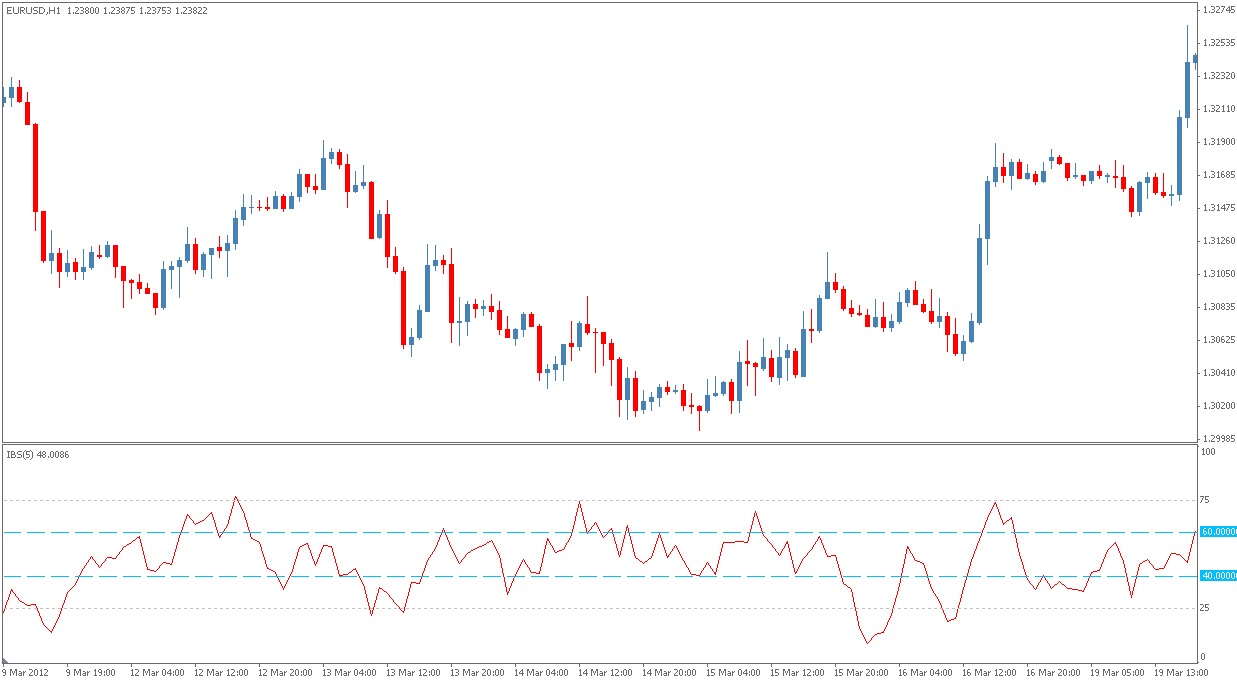Select the last blue candle at far right
The height and width of the screenshot is (681, 1237).
tap(1195, 58)
